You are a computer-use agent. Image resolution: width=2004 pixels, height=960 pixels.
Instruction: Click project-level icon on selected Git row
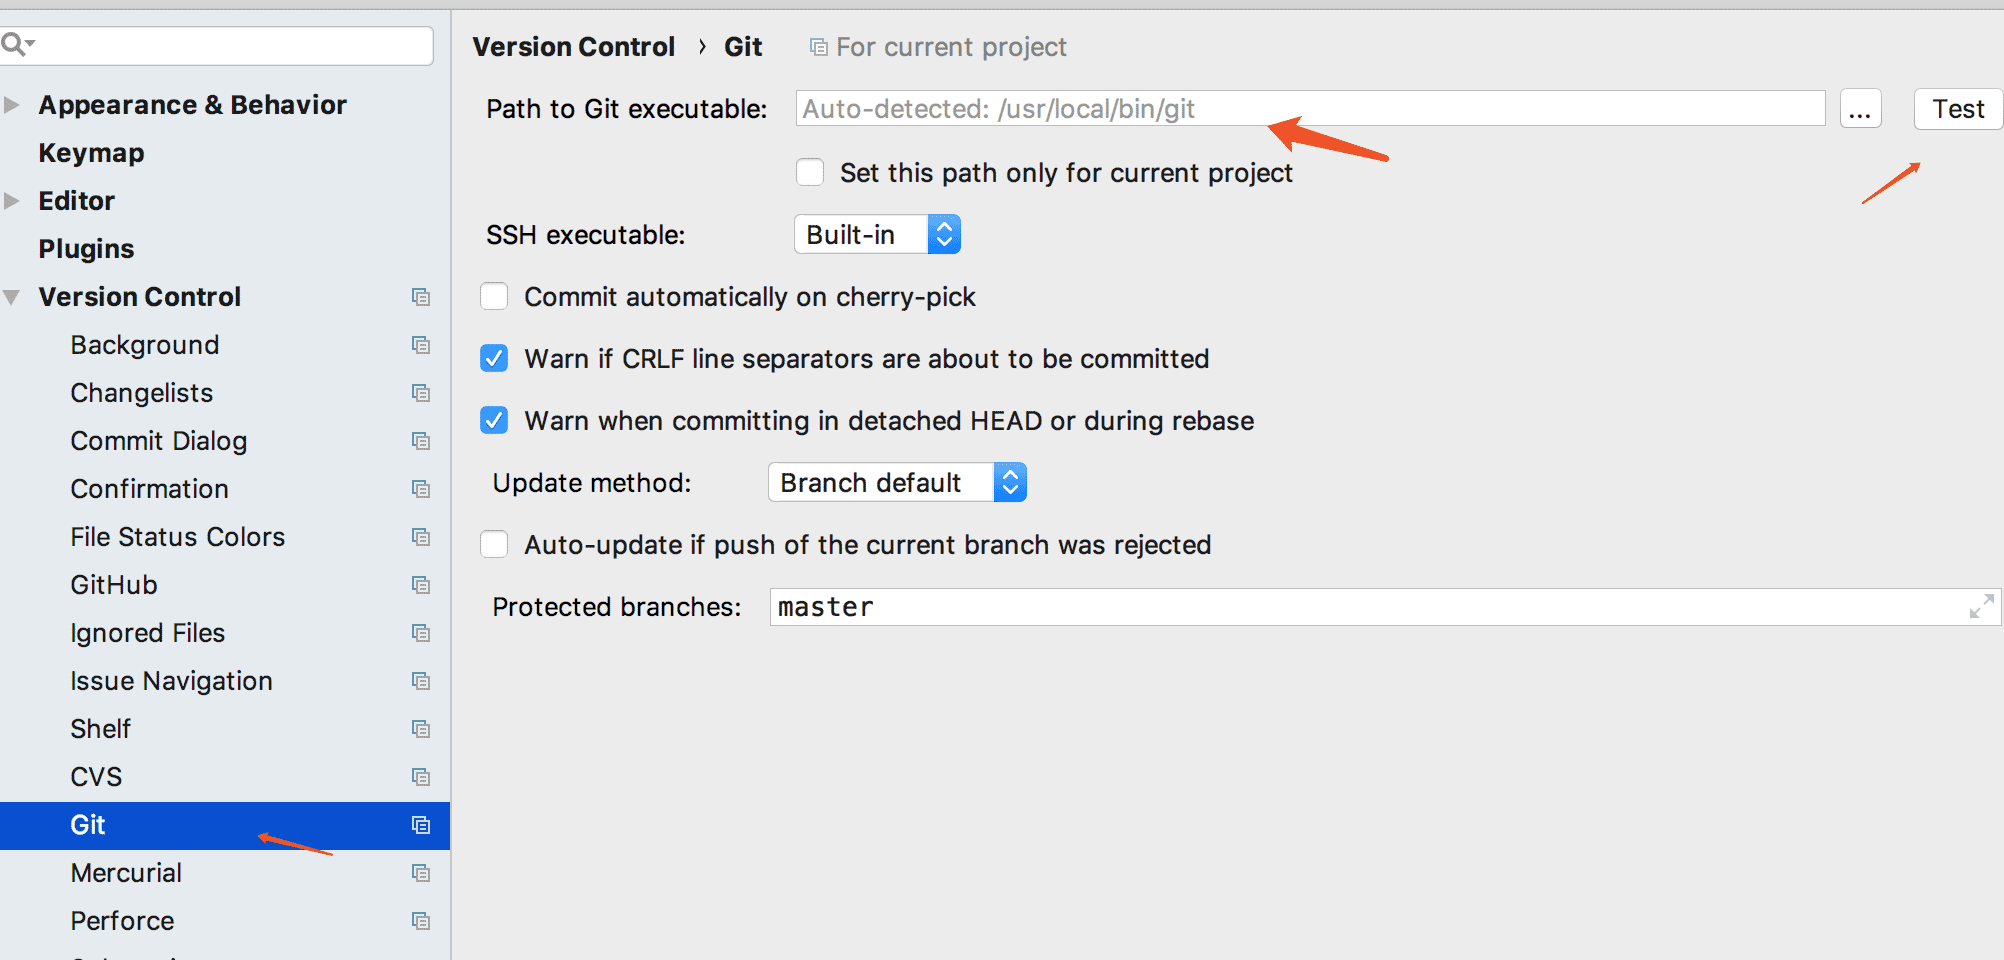(421, 825)
